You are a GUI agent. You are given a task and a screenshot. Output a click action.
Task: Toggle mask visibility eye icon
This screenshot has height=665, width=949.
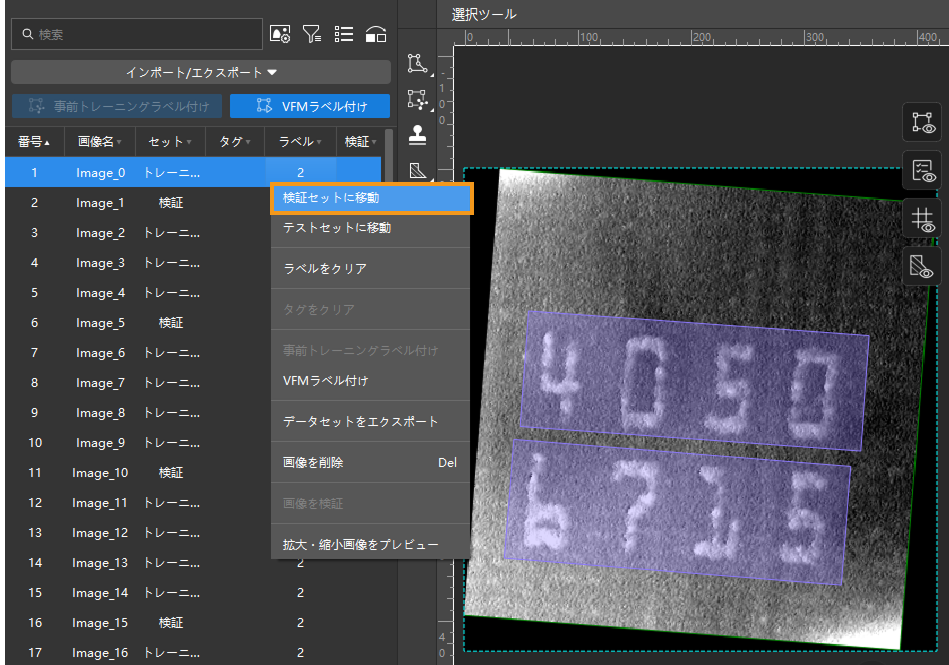pos(921,265)
